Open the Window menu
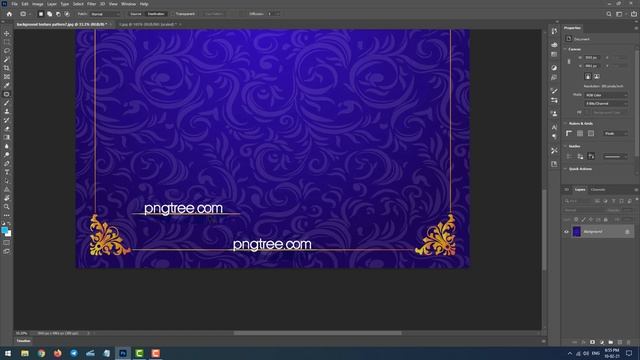Viewport: 640px width, 360px height. 128,4
